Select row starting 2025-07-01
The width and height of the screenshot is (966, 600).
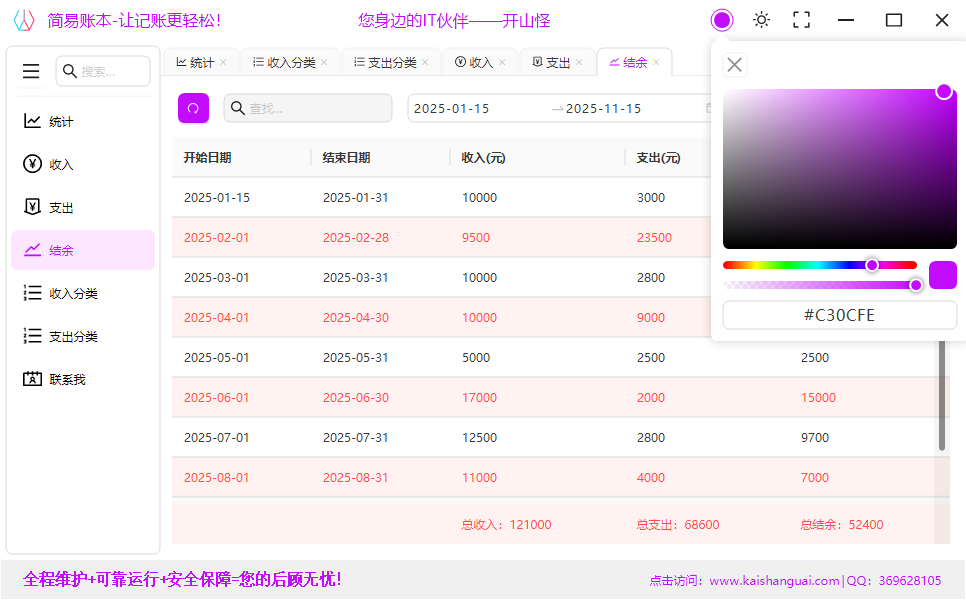point(553,437)
